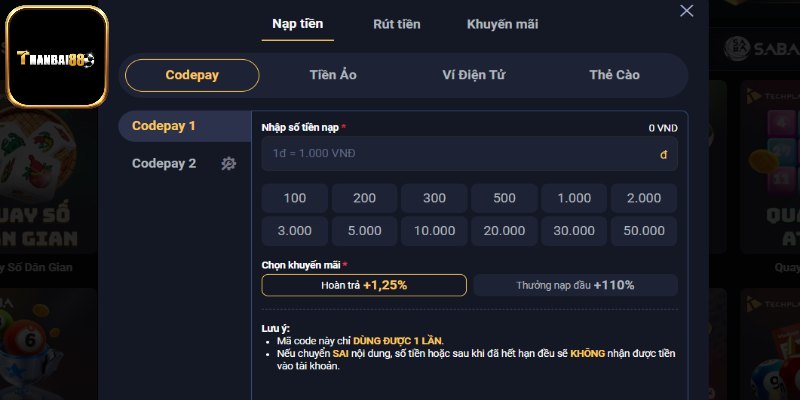The height and width of the screenshot is (400, 800).
Task: Click the maintenance gear icon beside Codepay 2
Action: (229, 164)
